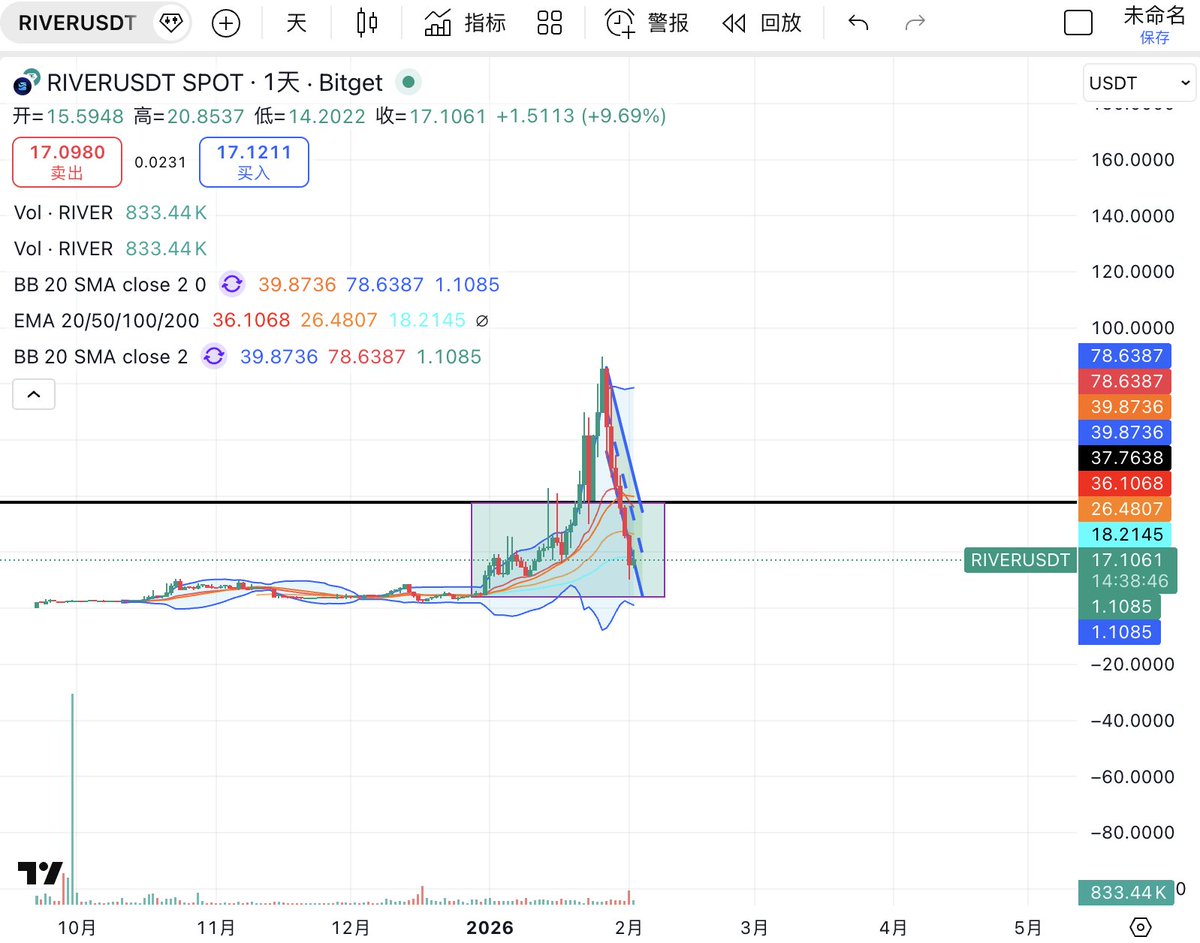Click the 0.0231 spread value
1200x943 pixels.
(x=161, y=162)
